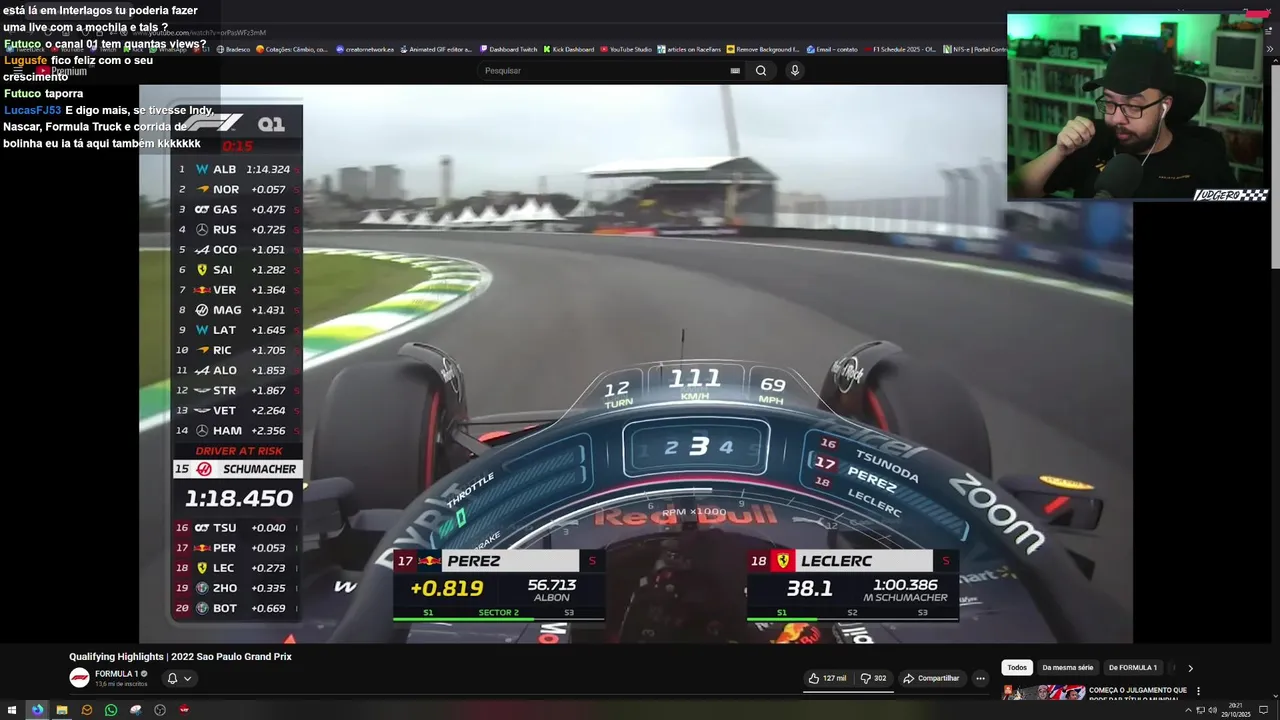Open the YouTube Studio bookmark
This screenshot has height=720, width=1280.
pos(626,49)
